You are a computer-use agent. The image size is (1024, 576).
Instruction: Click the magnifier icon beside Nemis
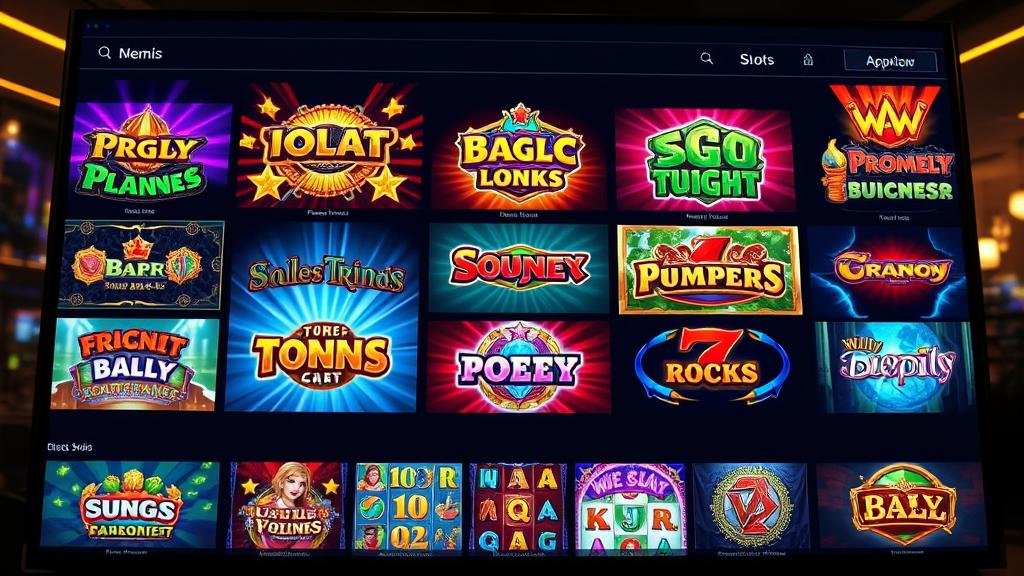104,53
